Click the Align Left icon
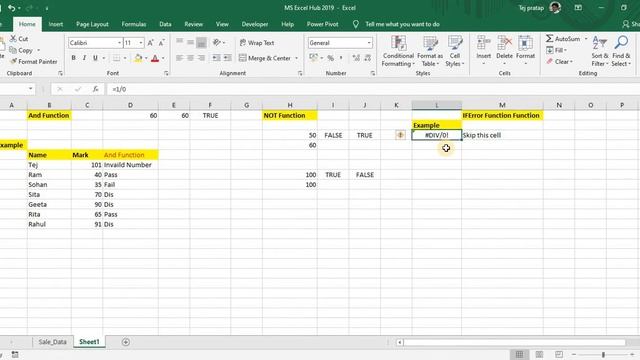This screenshot has width=640, height=360. [179, 58]
